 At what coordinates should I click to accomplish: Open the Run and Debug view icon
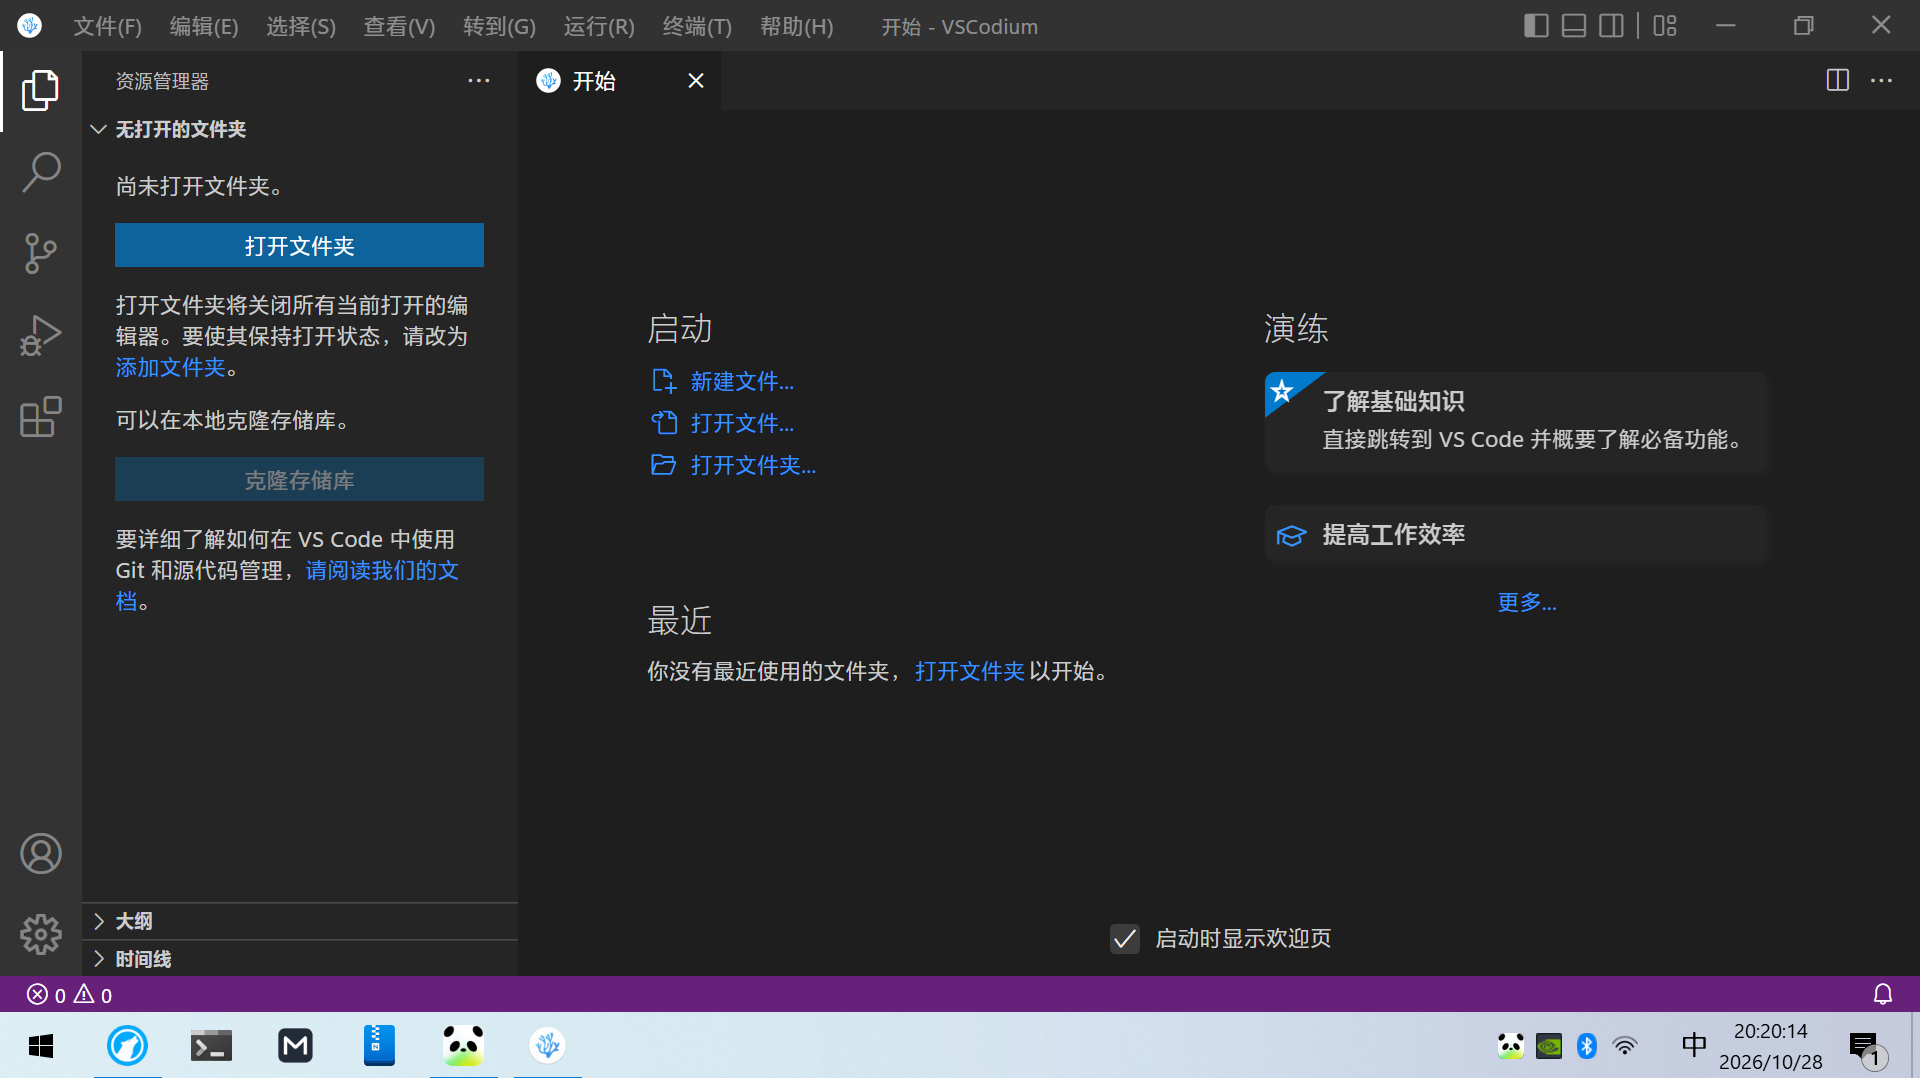pyautogui.click(x=40, y=335)
